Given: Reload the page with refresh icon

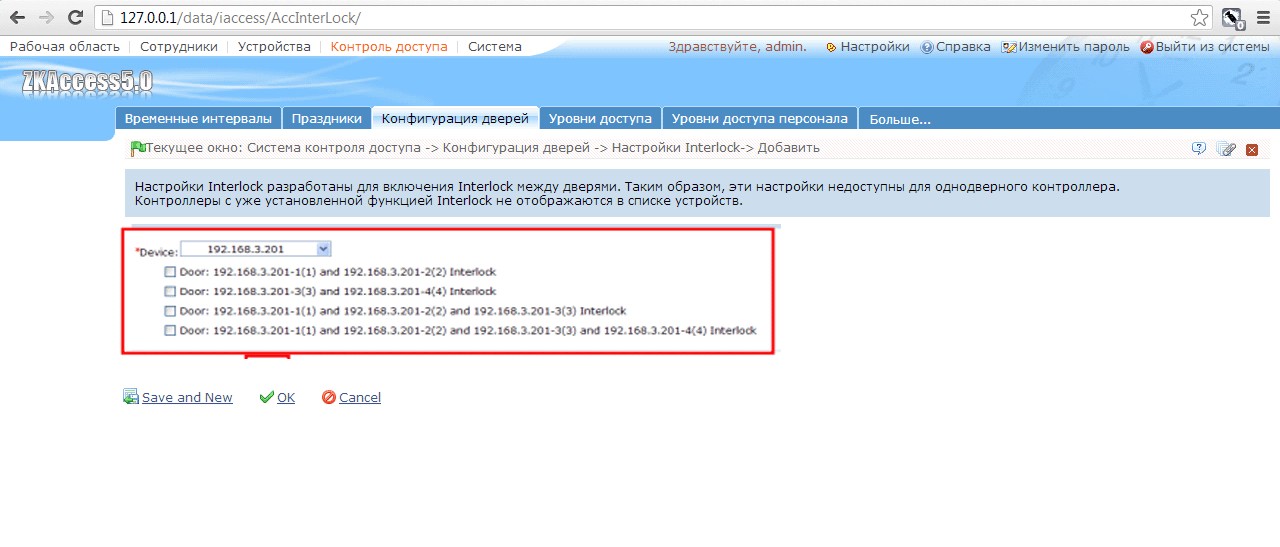Looking at the screenshot, I should point(75,17).
